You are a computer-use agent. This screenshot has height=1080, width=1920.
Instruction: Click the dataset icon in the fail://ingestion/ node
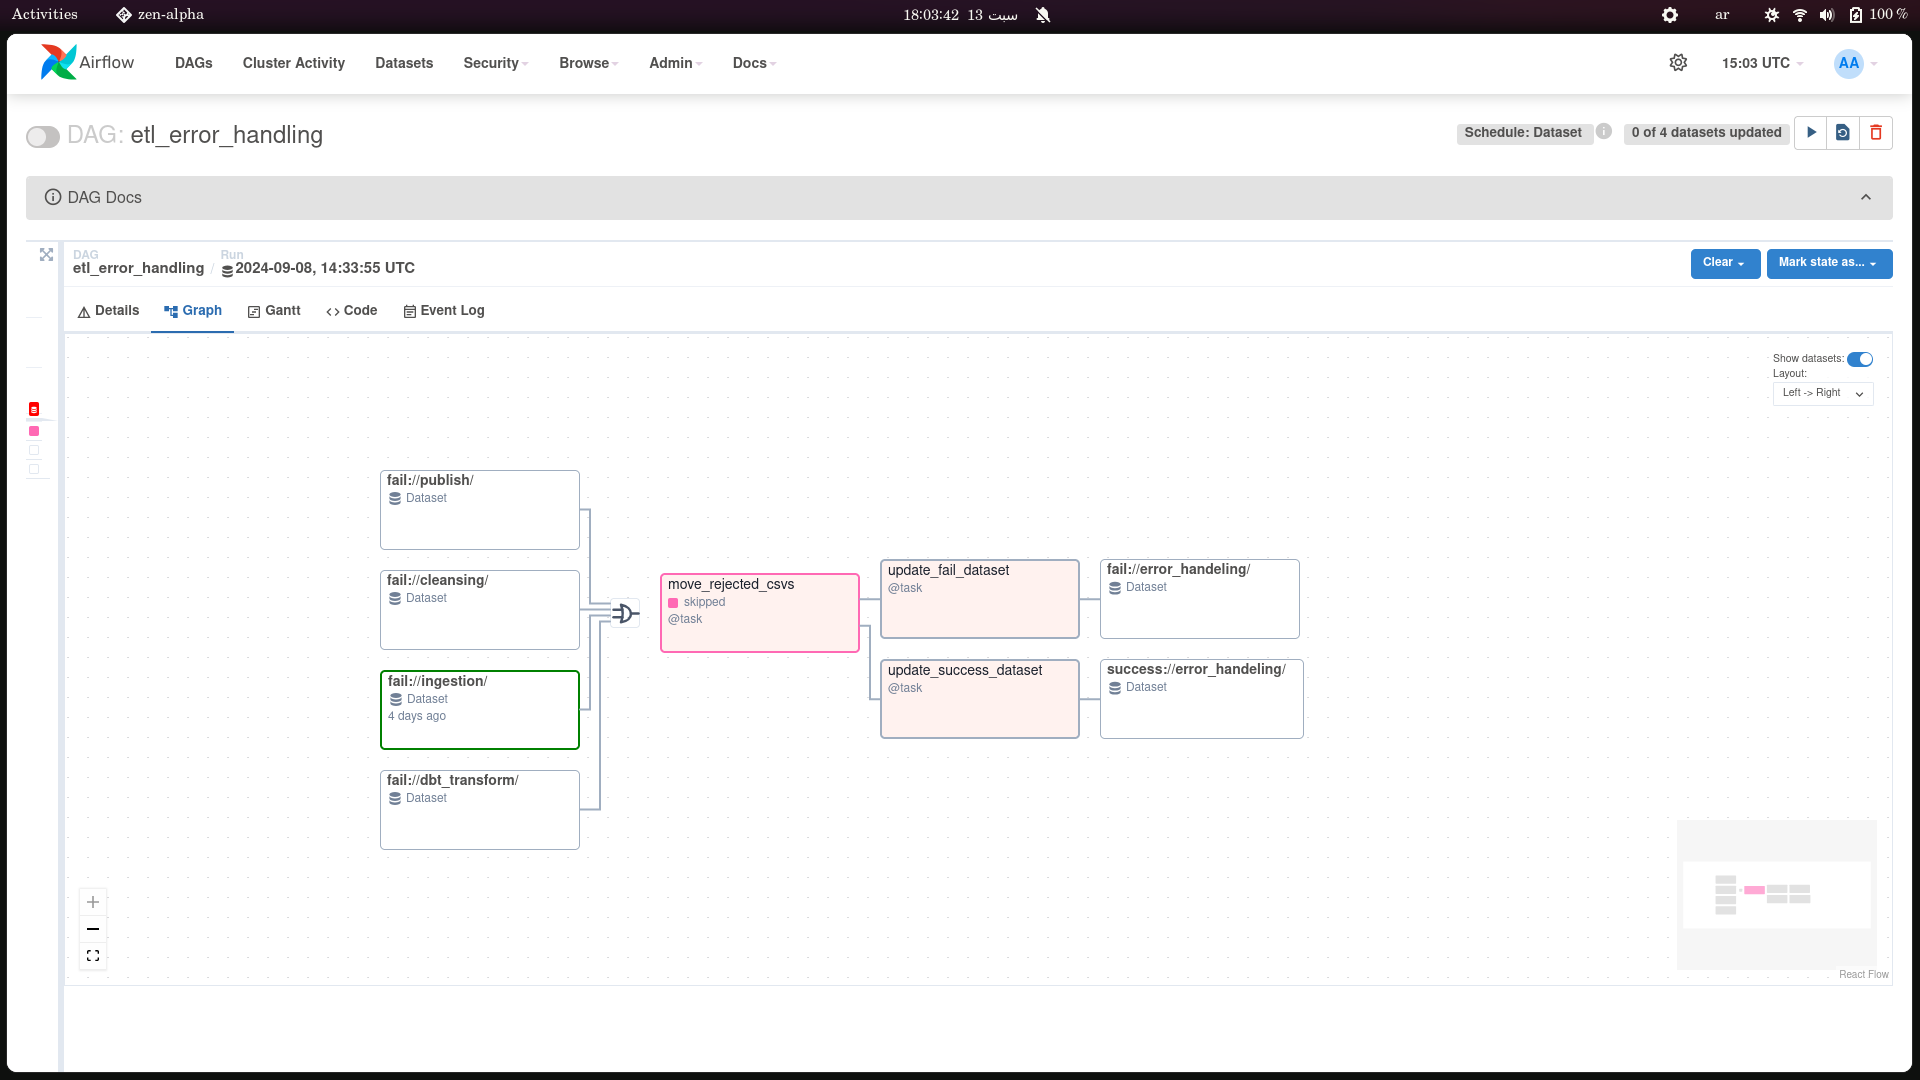coord(396,699)
